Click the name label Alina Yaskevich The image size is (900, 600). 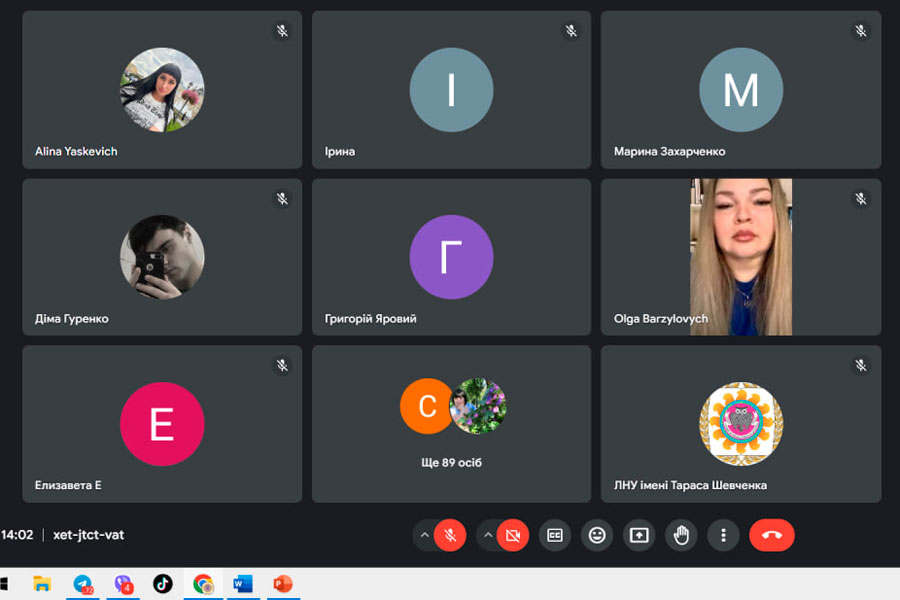click(76, 152)
